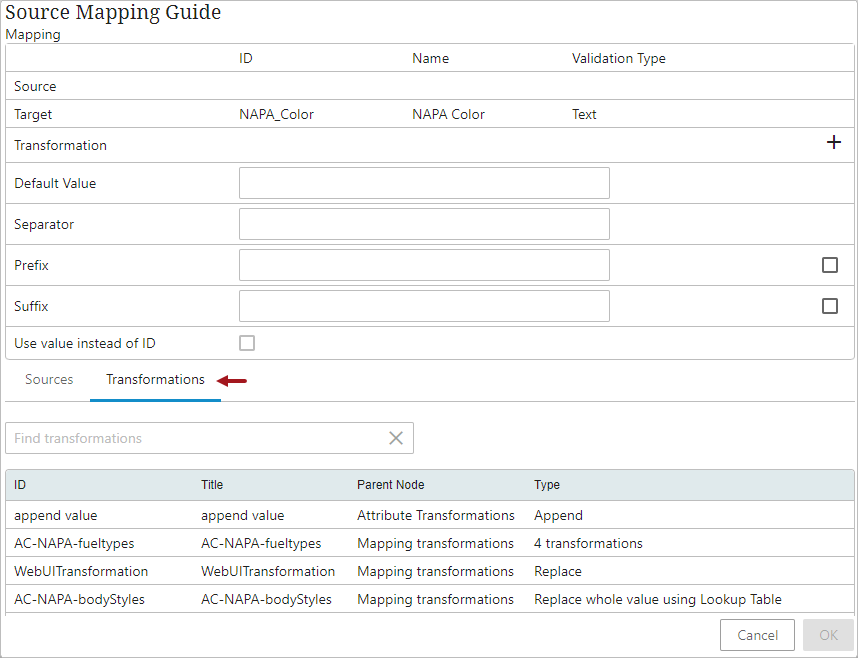This screenshot has height=658, width=858.
Task: Sort by the Parent Node column header
Action: pyautogui.click(x=390, y=485)
